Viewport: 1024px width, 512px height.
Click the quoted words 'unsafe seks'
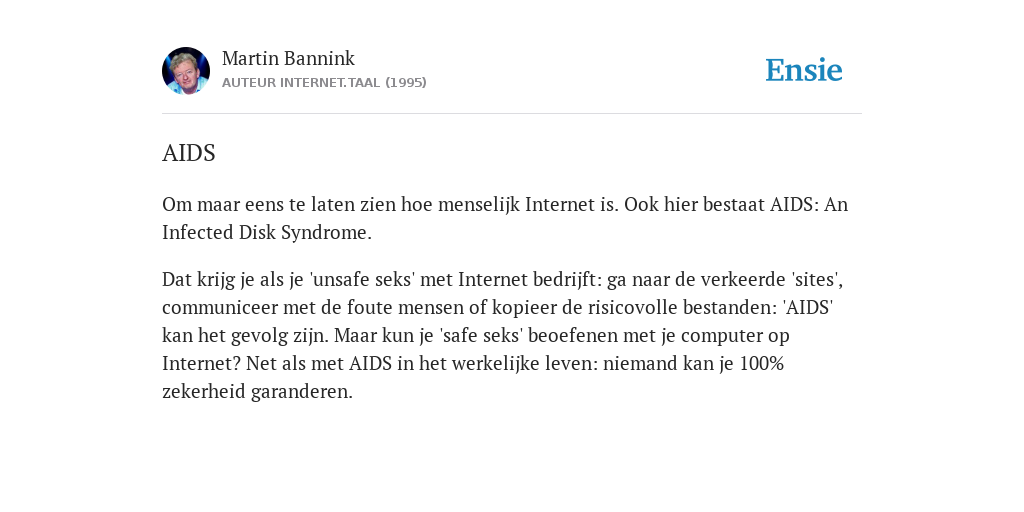[x=362, y=280]
